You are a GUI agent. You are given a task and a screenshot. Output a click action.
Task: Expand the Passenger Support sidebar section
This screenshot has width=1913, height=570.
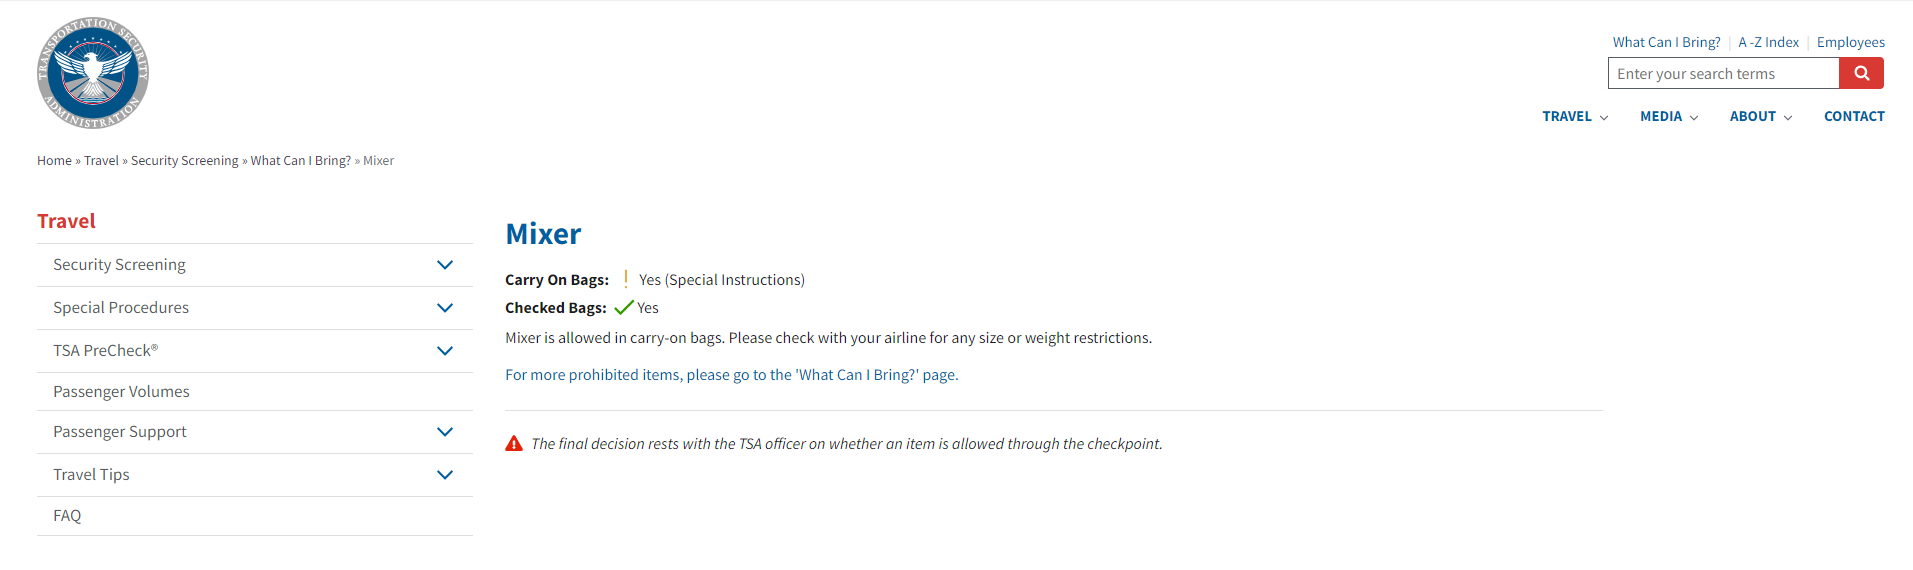(445, 432)
